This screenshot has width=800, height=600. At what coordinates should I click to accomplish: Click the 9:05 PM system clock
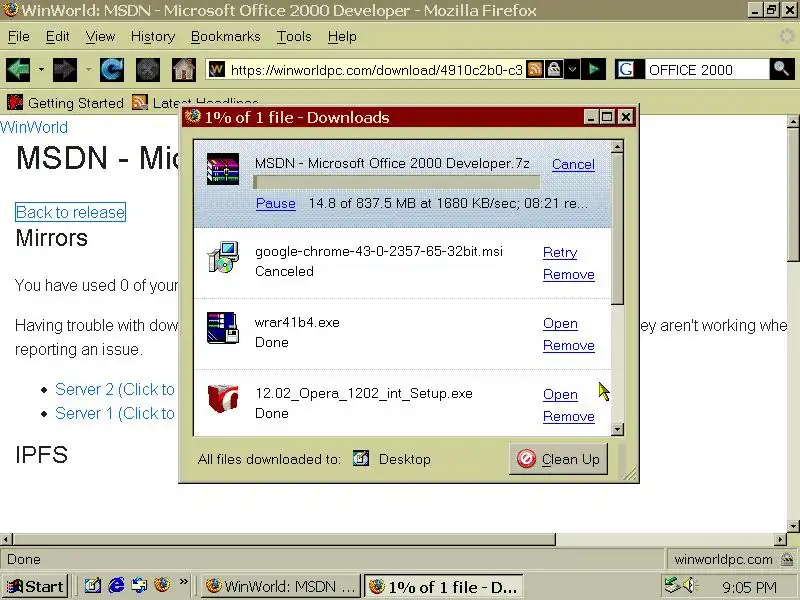(x=749, y=587)
